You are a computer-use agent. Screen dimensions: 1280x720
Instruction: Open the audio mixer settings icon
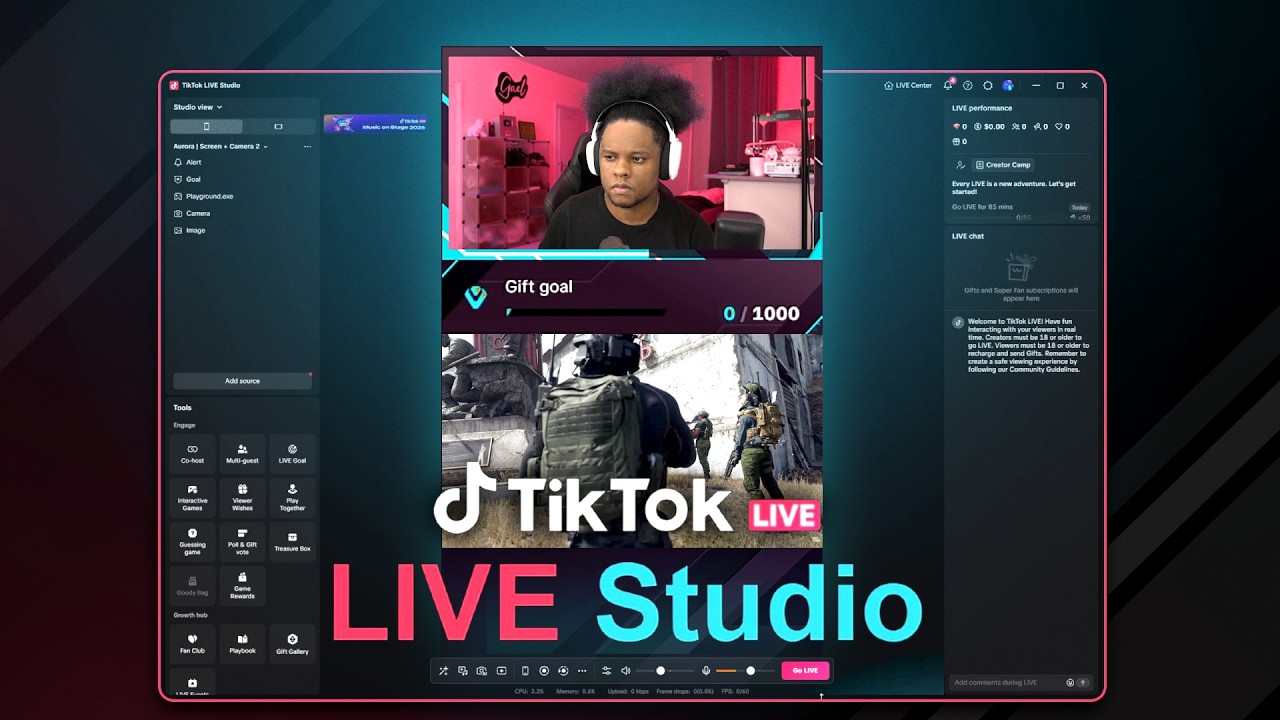point(606,671)
